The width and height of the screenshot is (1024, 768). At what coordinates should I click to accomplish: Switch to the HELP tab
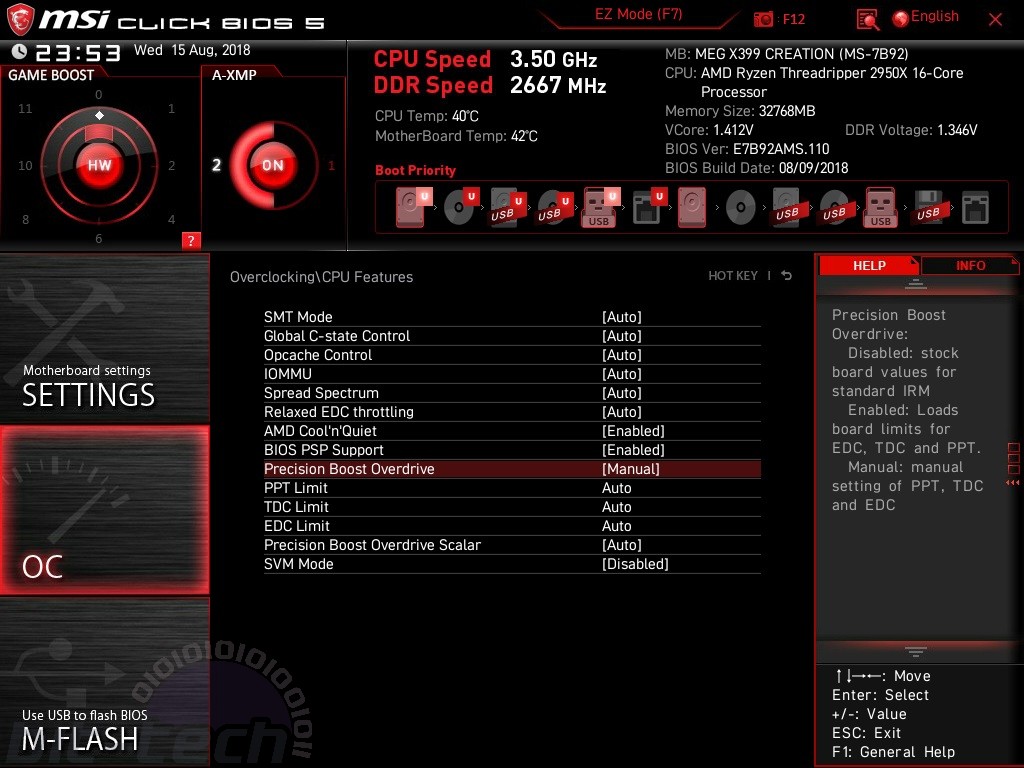pos(869,265)
